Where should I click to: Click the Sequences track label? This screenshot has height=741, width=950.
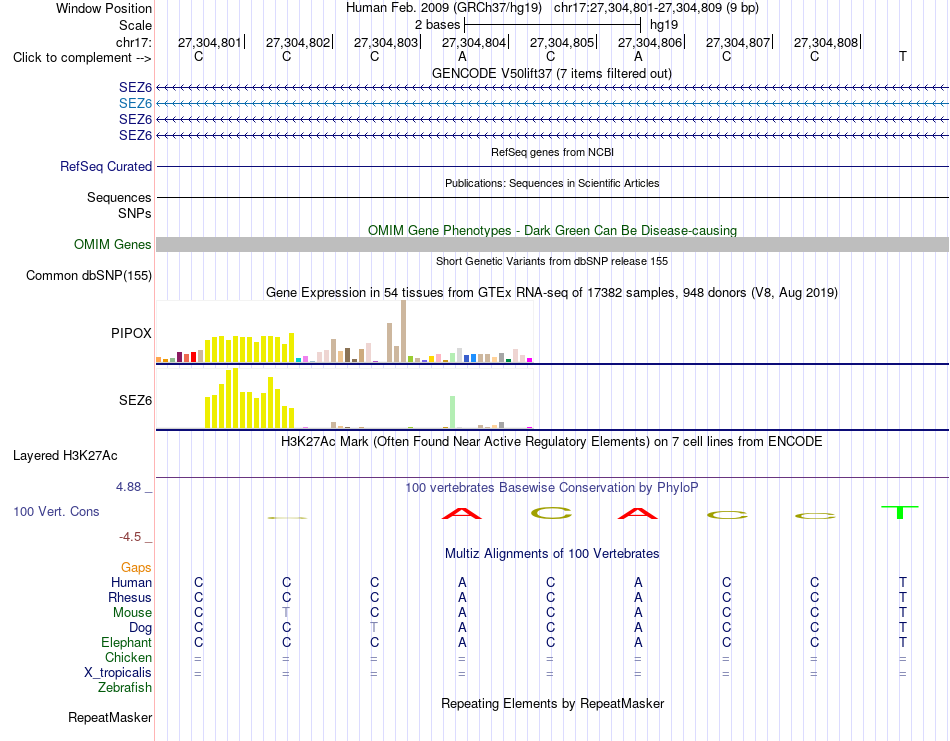pos(119,198)
